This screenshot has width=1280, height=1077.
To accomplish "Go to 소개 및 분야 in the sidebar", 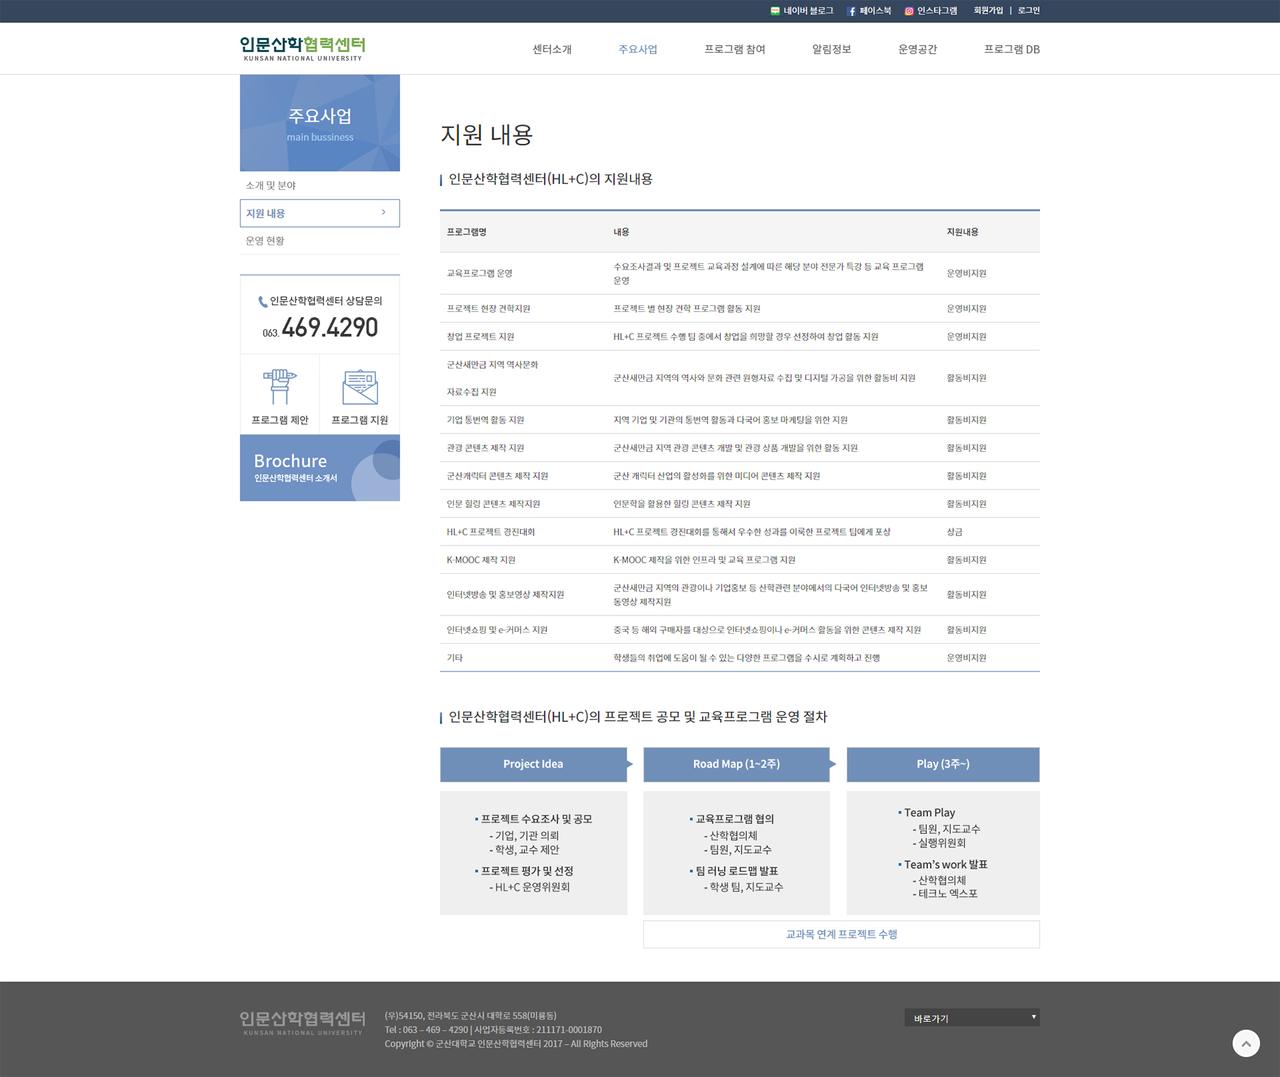I will click(271, 186).
